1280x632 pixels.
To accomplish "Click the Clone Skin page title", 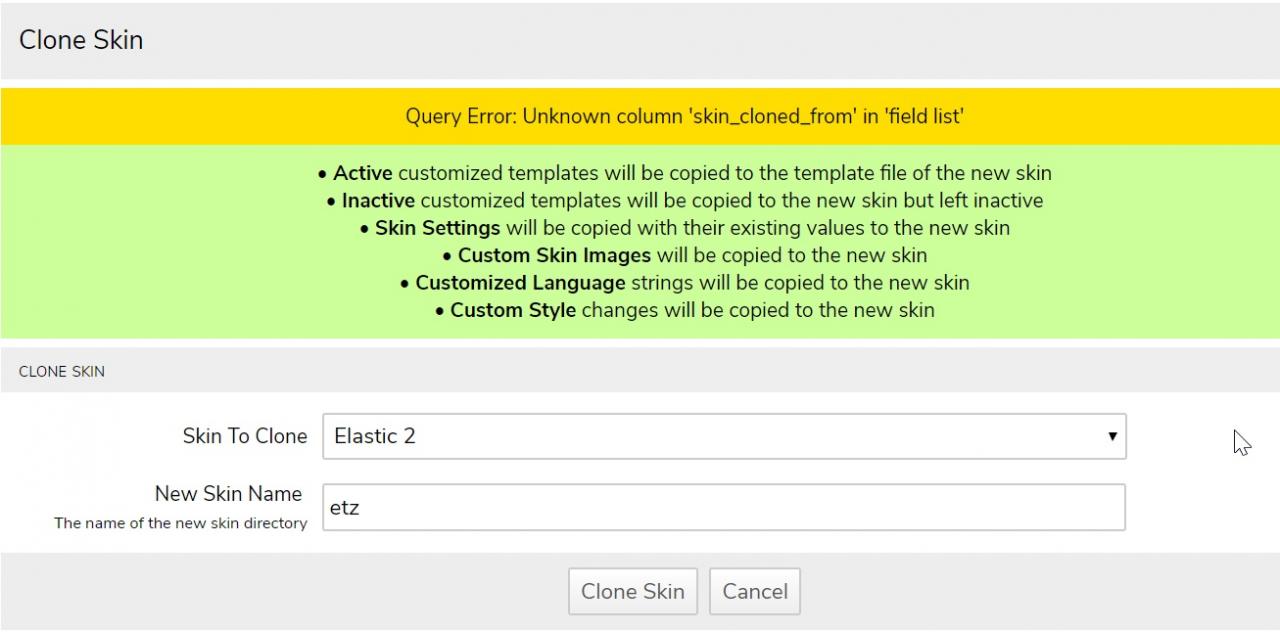I will pos(81,40).
